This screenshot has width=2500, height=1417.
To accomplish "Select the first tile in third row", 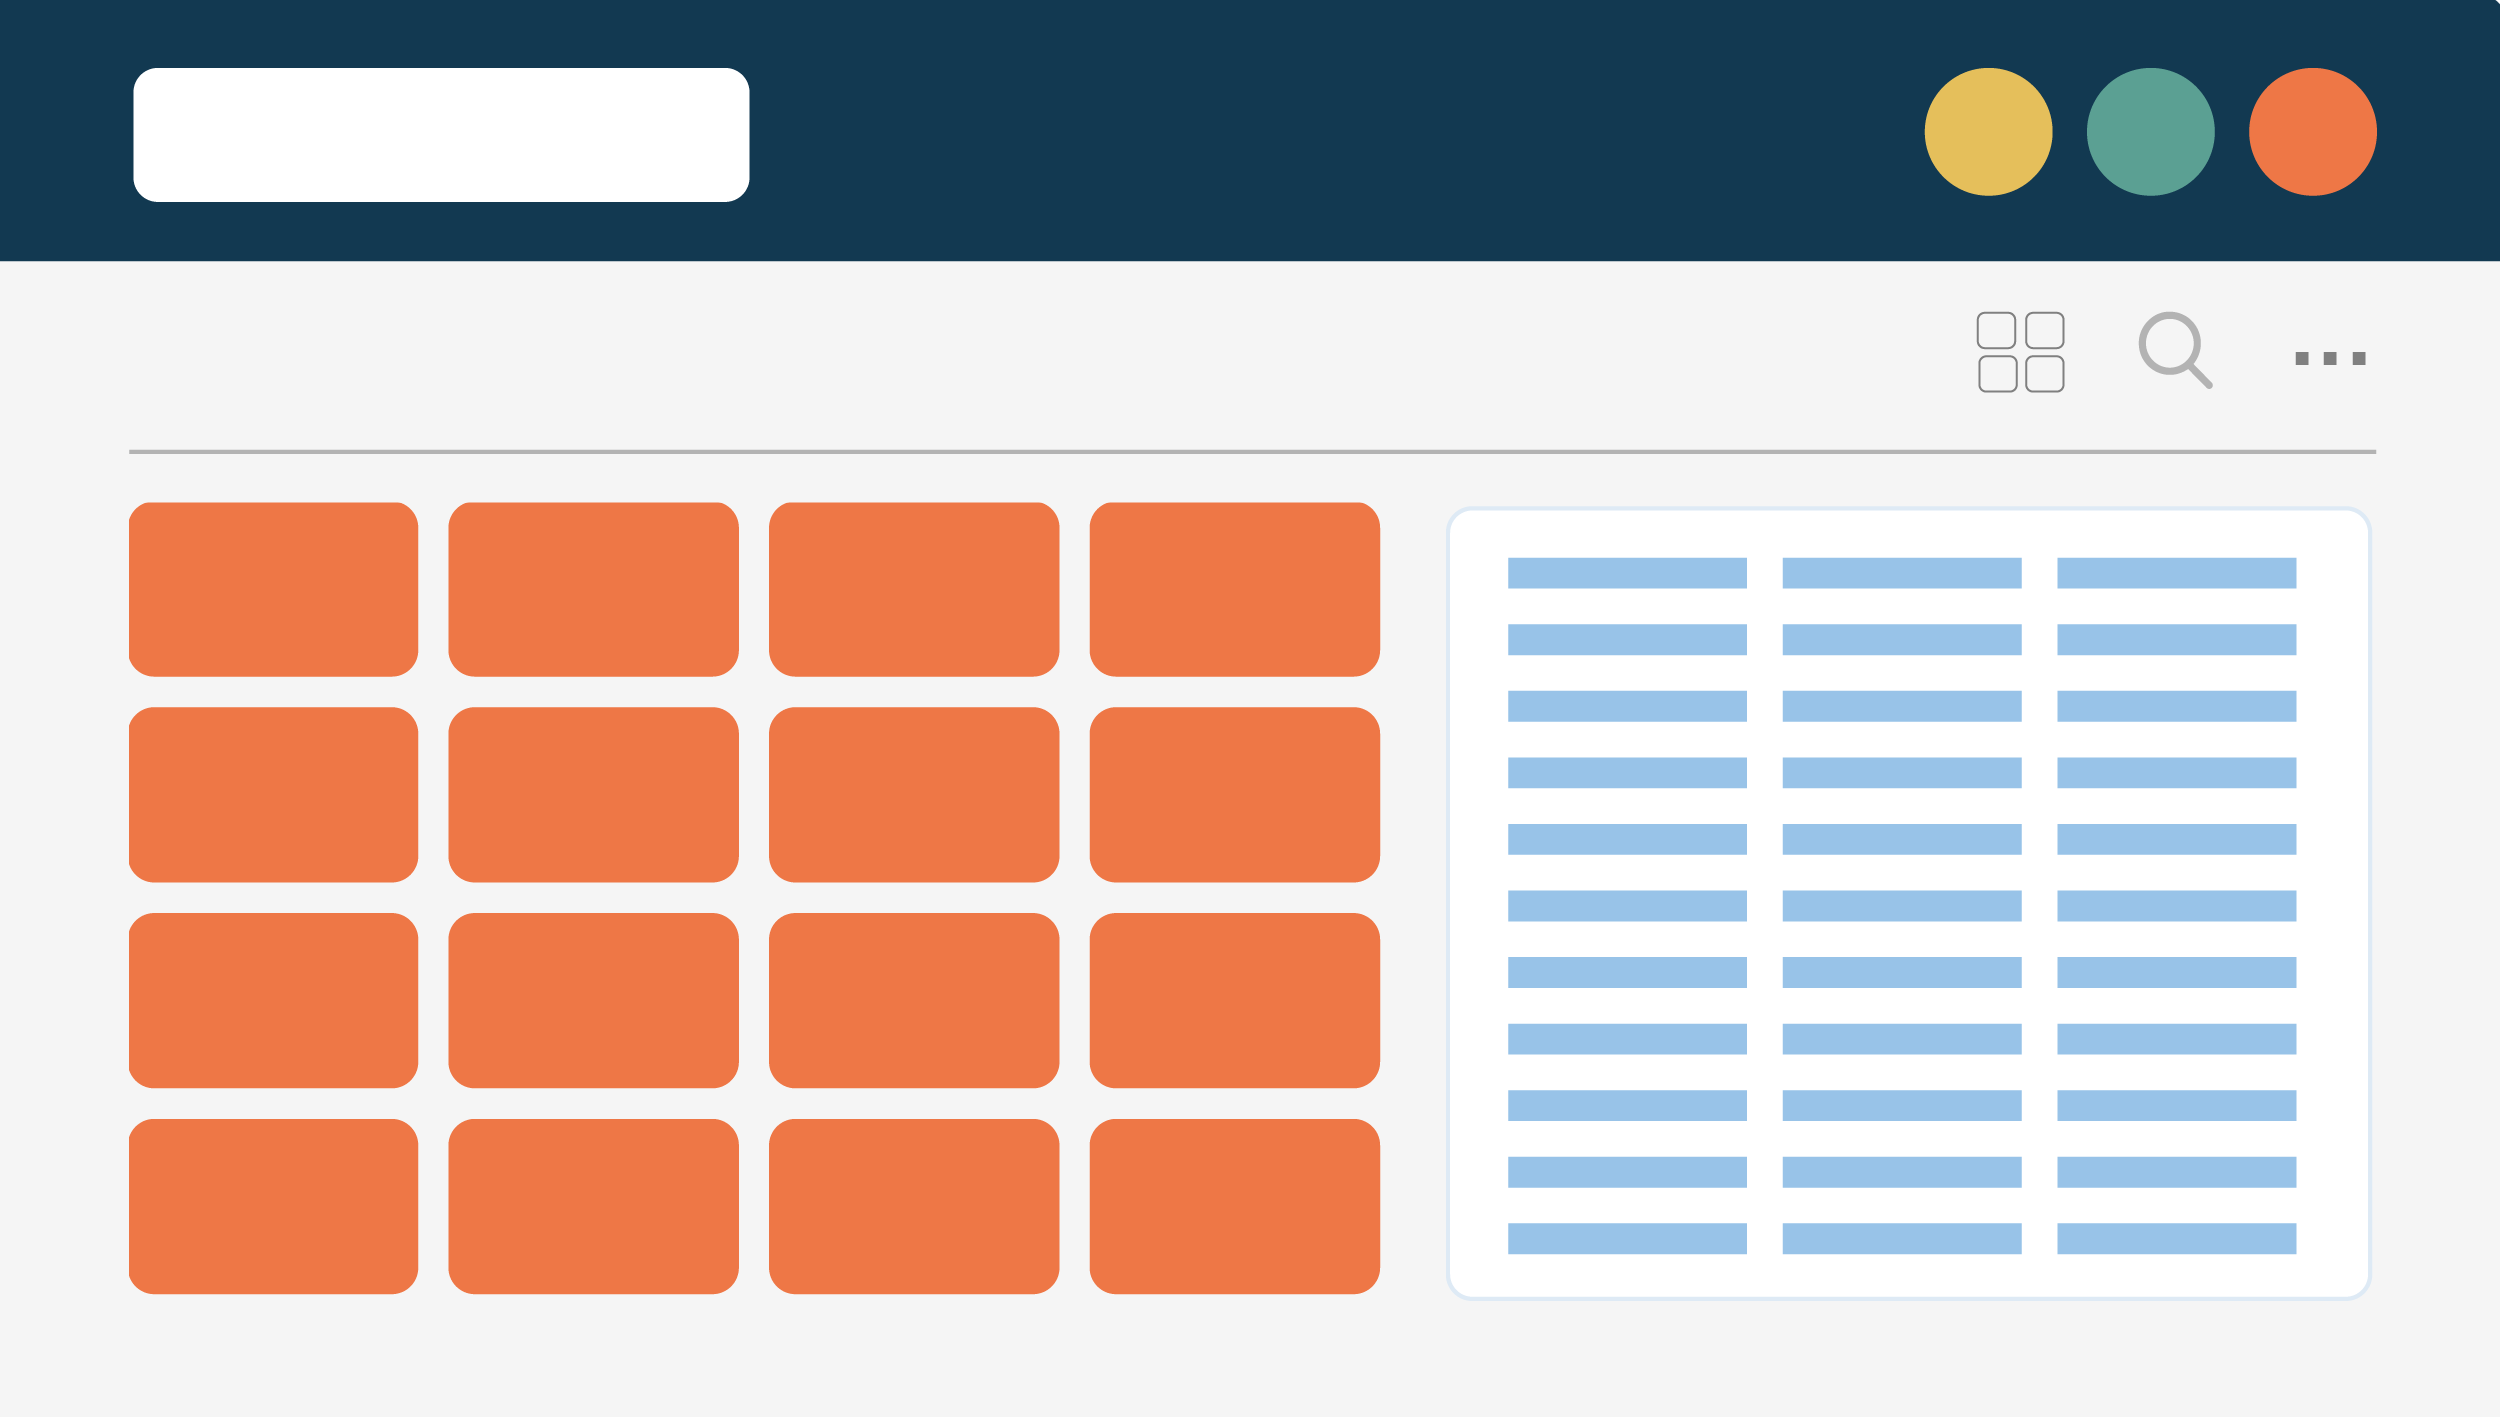I will click(273, 1000).
